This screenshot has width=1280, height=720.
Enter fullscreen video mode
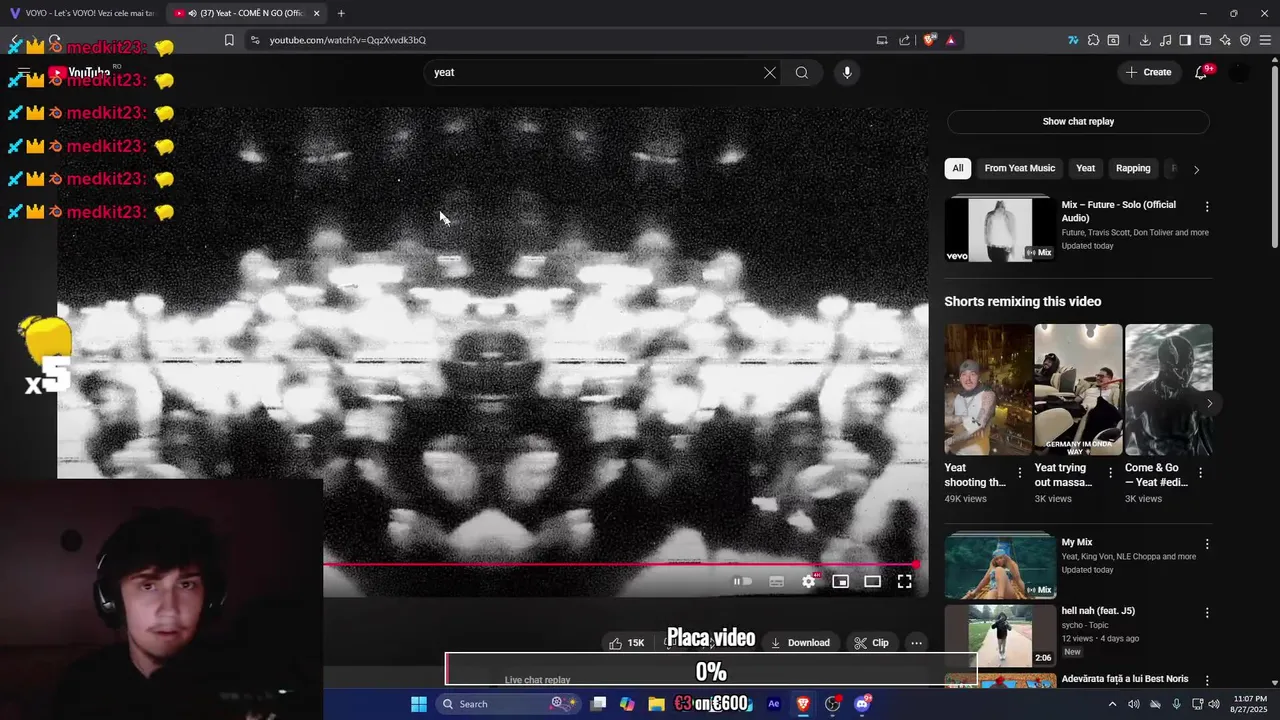click(904, 581)
